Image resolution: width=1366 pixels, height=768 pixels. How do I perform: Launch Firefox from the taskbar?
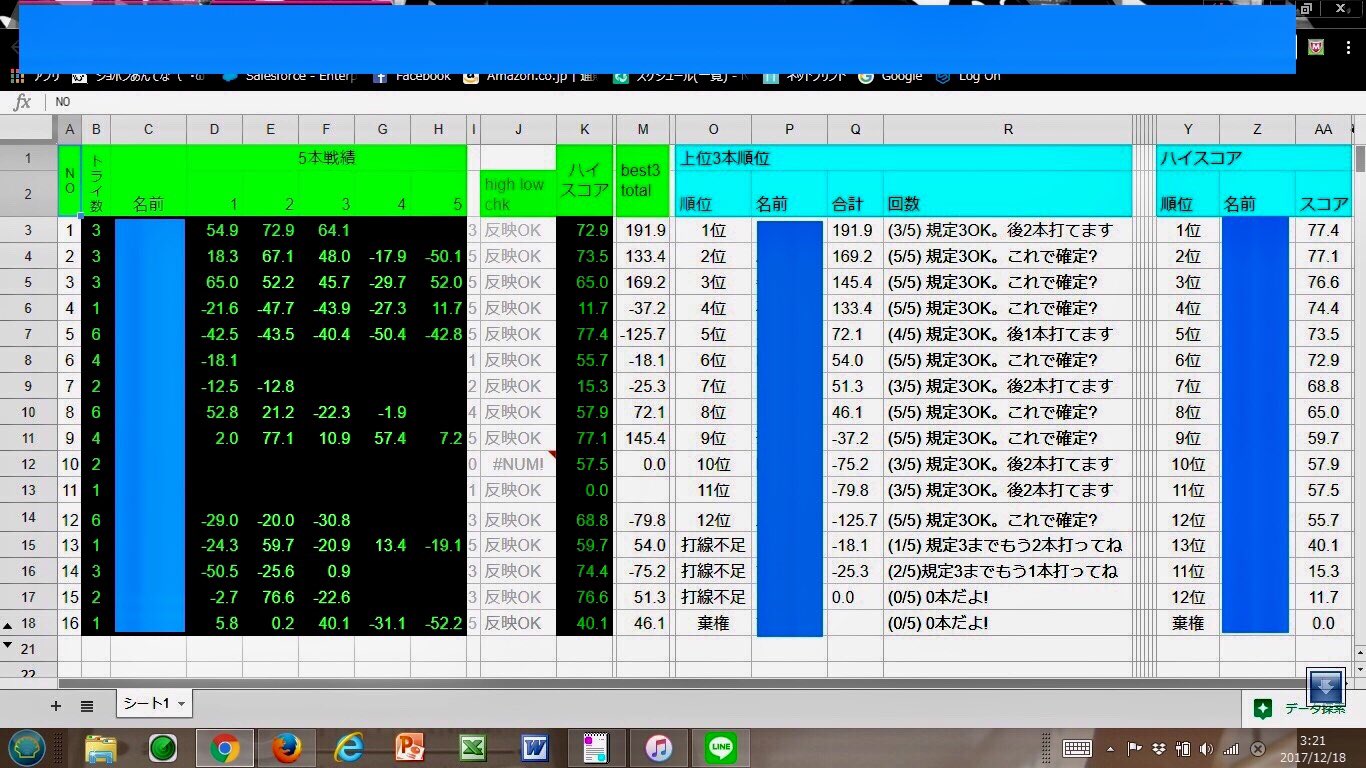tap(286, 747)
